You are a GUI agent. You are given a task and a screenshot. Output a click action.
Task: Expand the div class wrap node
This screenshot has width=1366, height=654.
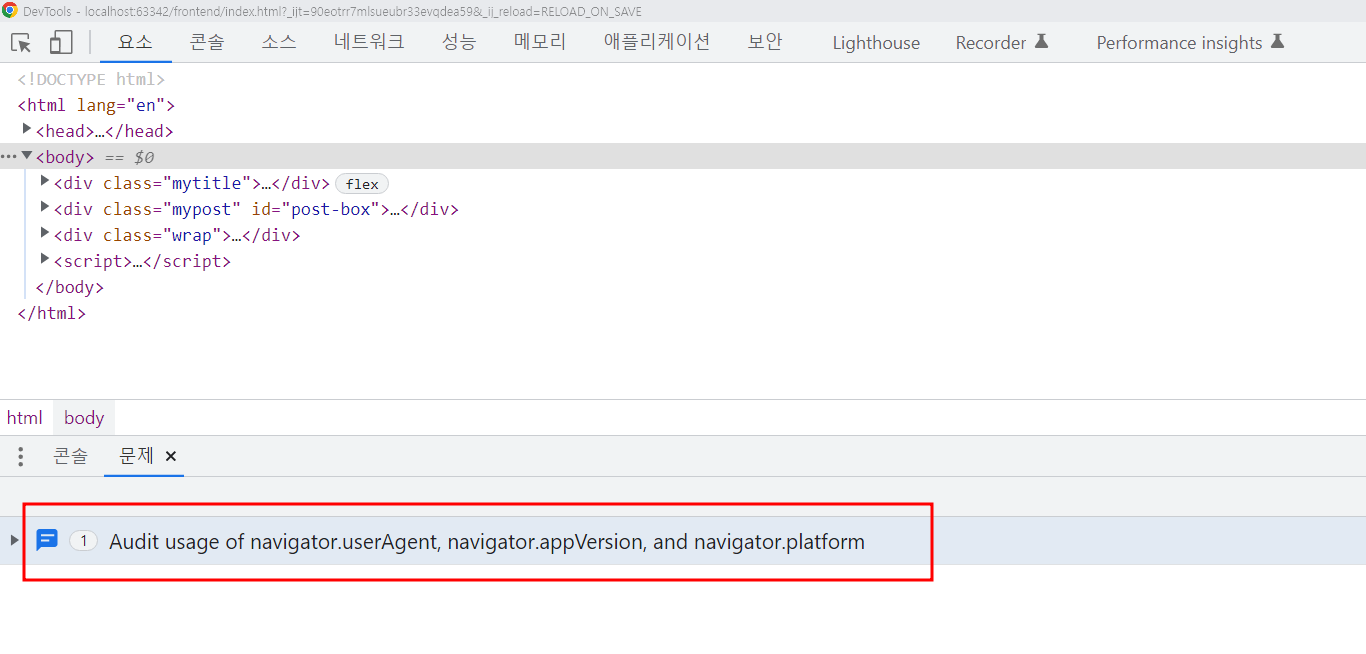point(45,233)
